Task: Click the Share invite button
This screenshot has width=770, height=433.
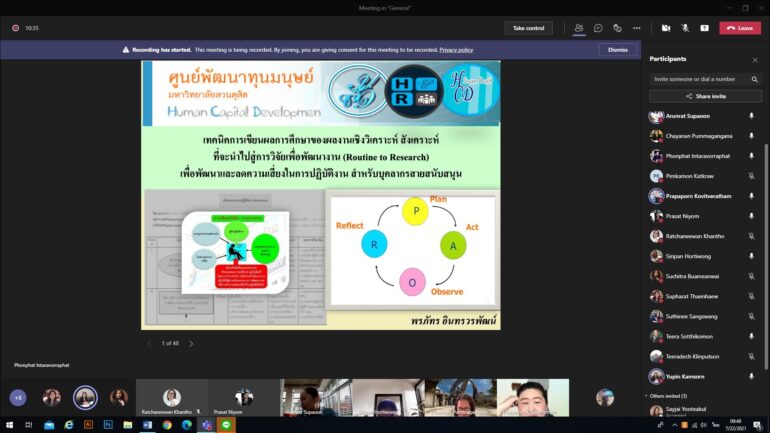Action: tap(705, 96)
